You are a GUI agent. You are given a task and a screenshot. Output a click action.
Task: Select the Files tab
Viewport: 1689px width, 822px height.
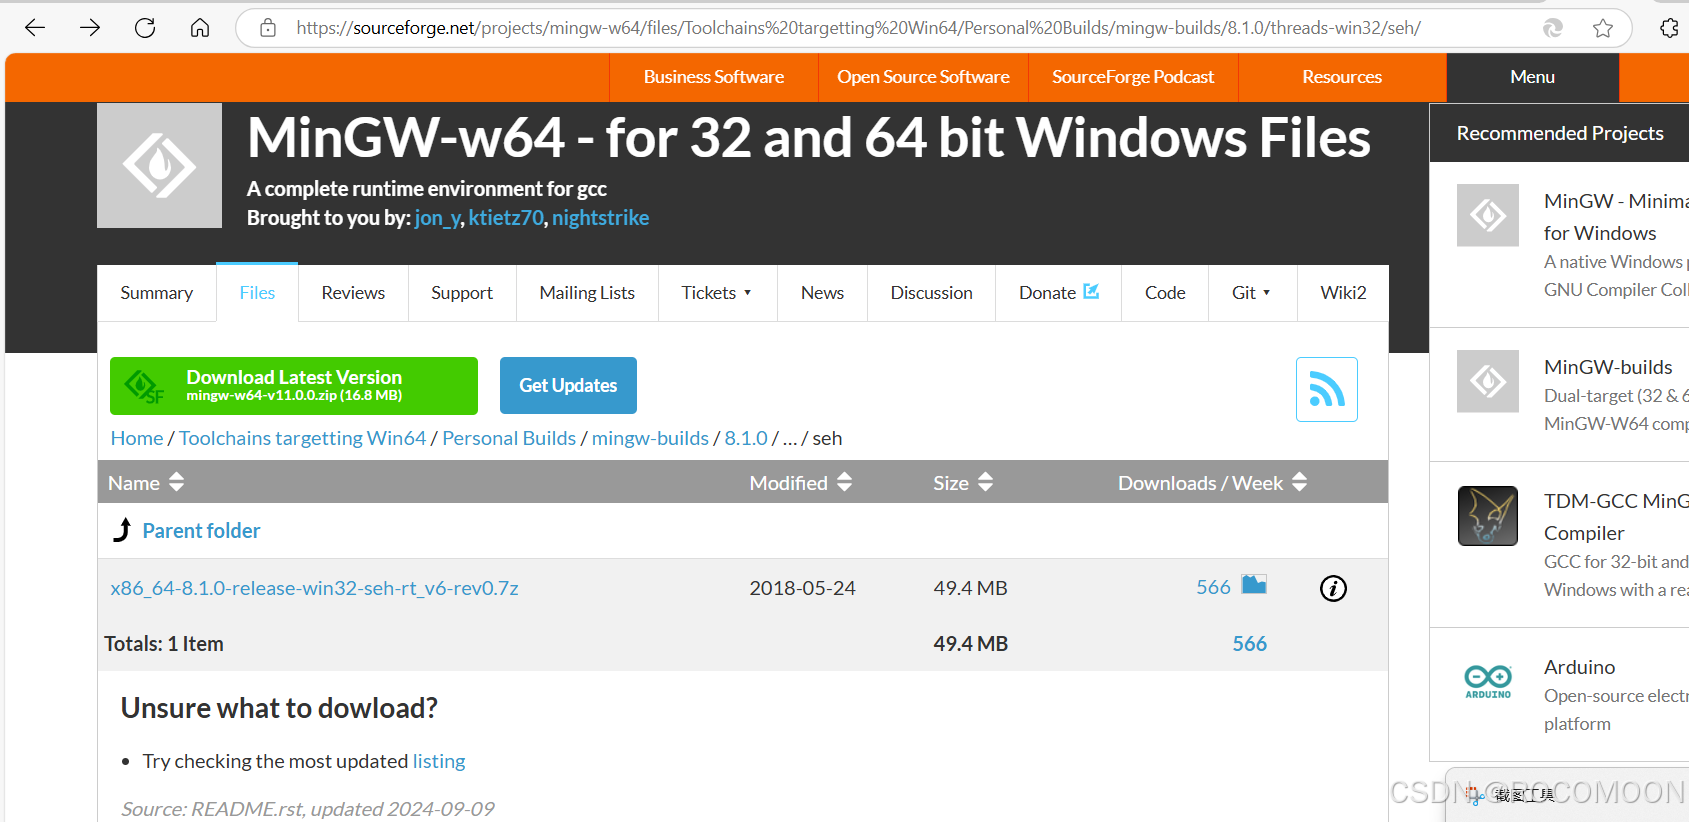(x=257, y=293)
